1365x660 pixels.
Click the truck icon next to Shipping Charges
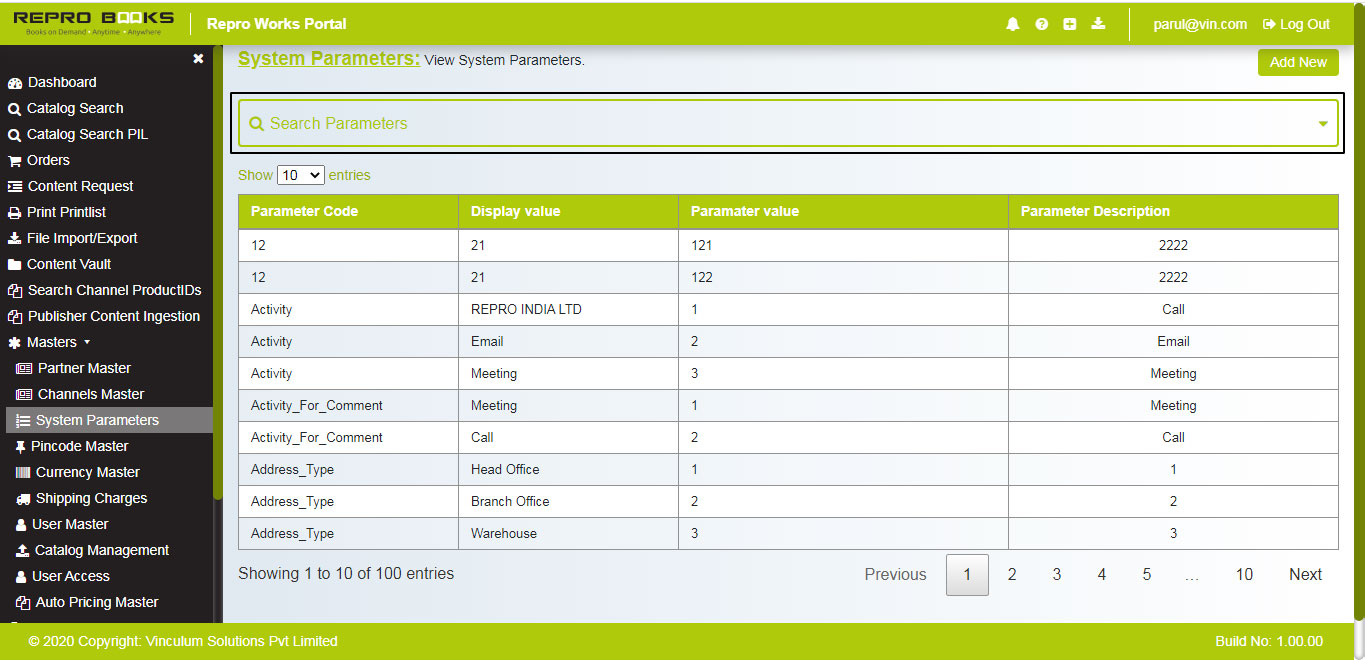point(22,498)
